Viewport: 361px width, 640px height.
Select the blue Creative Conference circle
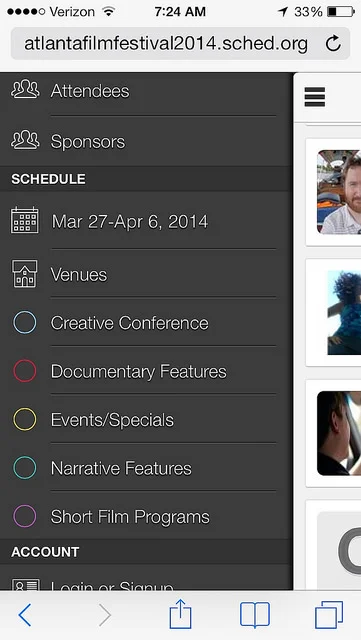pos(25,323)
